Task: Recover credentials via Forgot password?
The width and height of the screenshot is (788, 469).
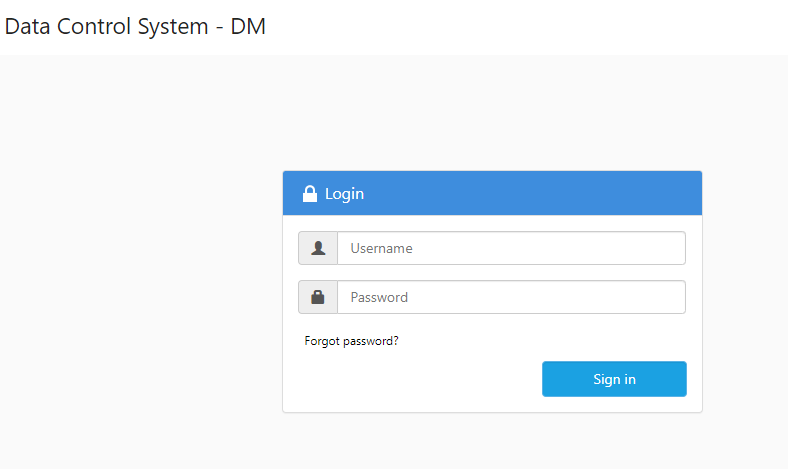Action: tap(351, 341)
